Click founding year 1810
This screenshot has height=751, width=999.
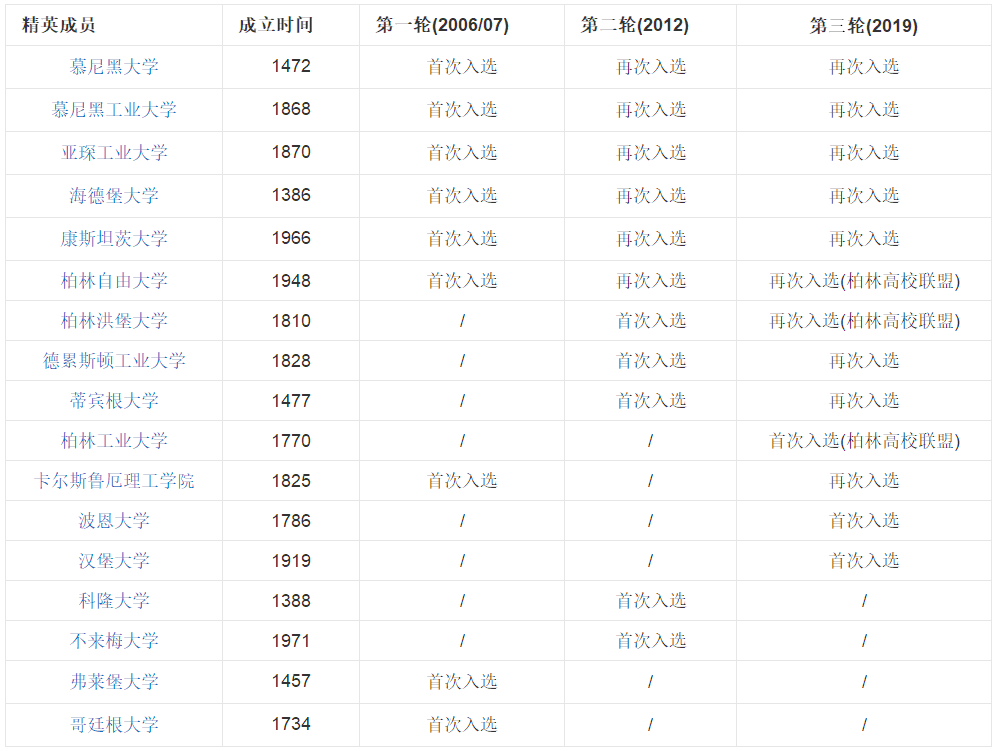(x=291, y=321)
